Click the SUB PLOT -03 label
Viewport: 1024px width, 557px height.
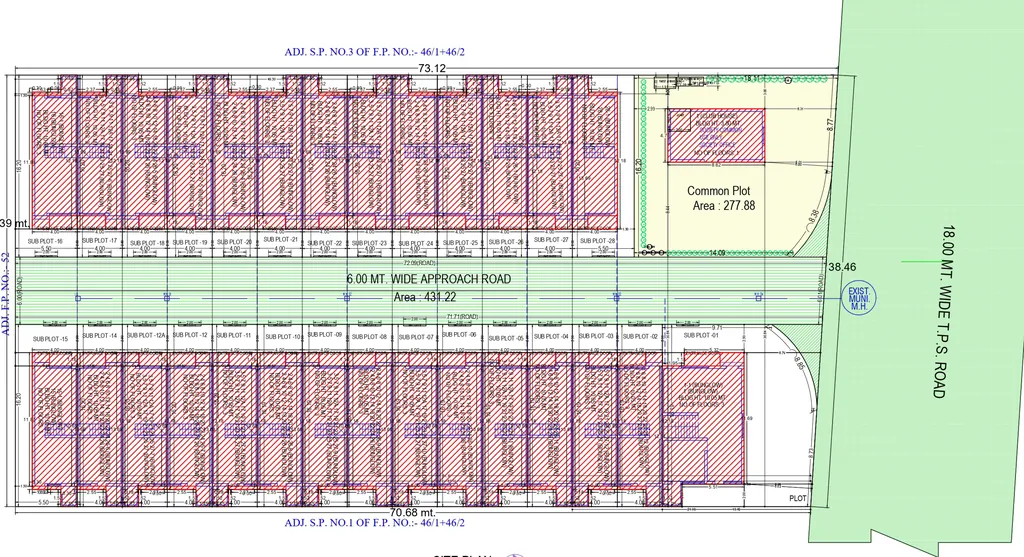(596, 336)
